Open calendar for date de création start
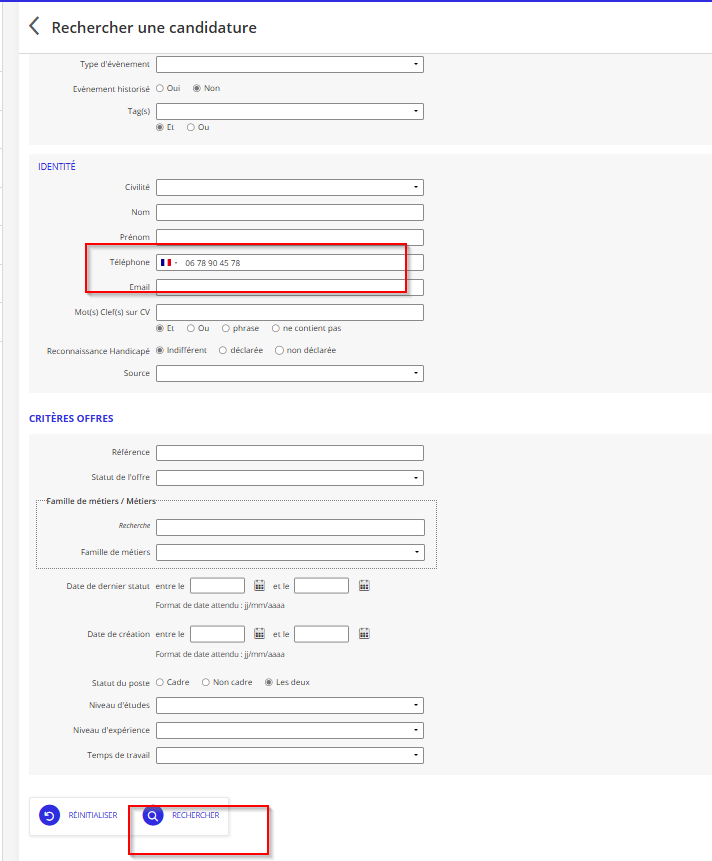Image resolution: width=712 pixels, height=861 pixels. tap(259, 634)
